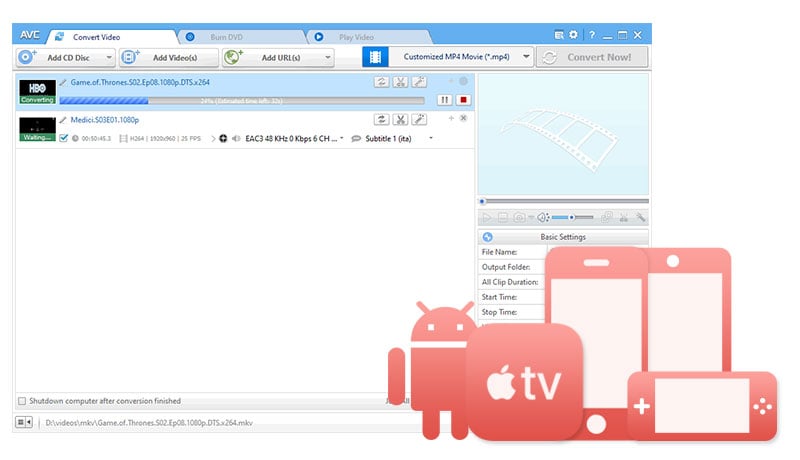This screenshot has width=800, height=460.
Task: Click the Convert Now! button
Action: pos(592,57)
